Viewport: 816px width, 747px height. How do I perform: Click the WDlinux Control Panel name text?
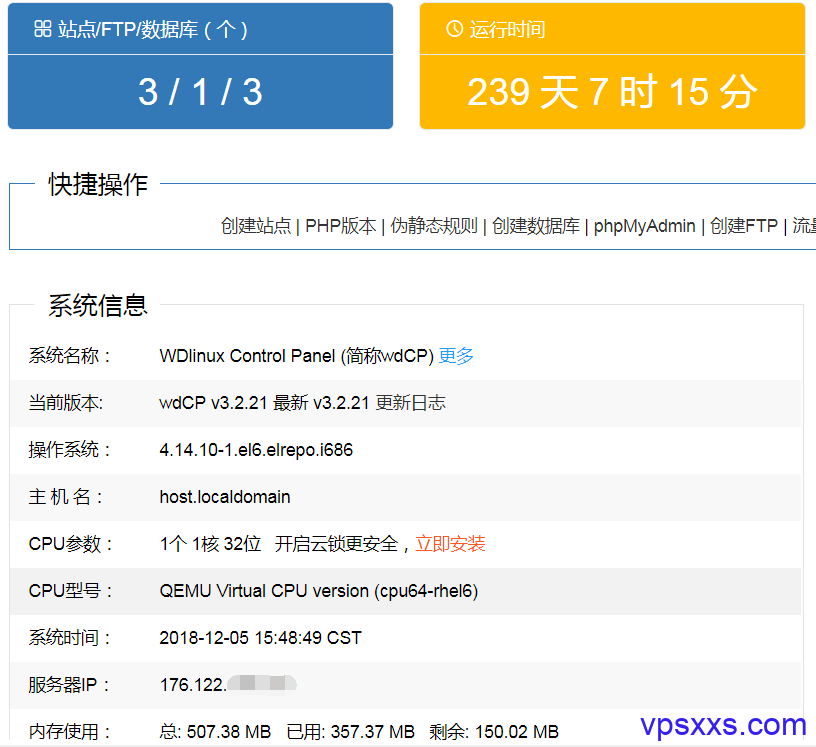[x=297, y=356]
